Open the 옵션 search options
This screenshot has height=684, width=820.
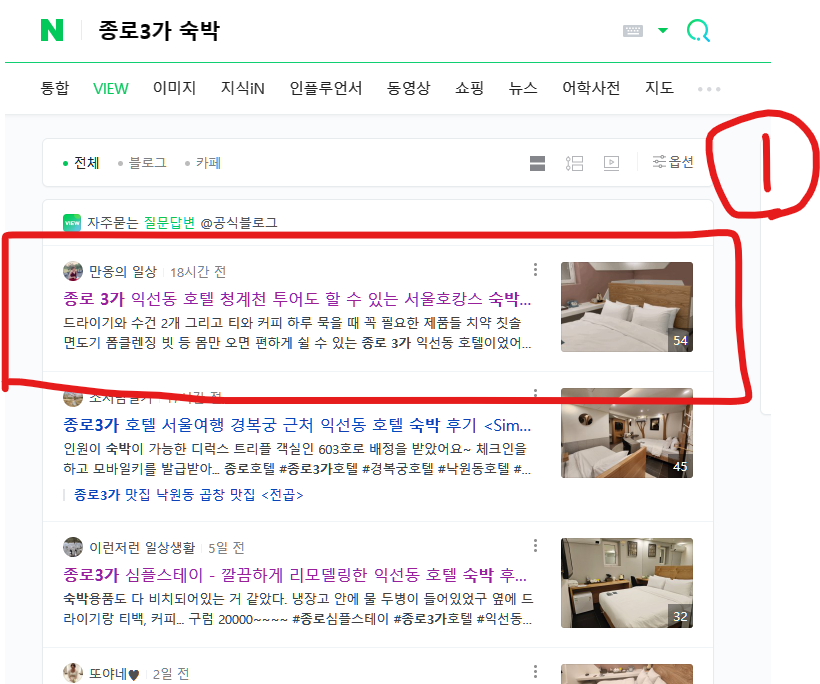coord(673,162)
